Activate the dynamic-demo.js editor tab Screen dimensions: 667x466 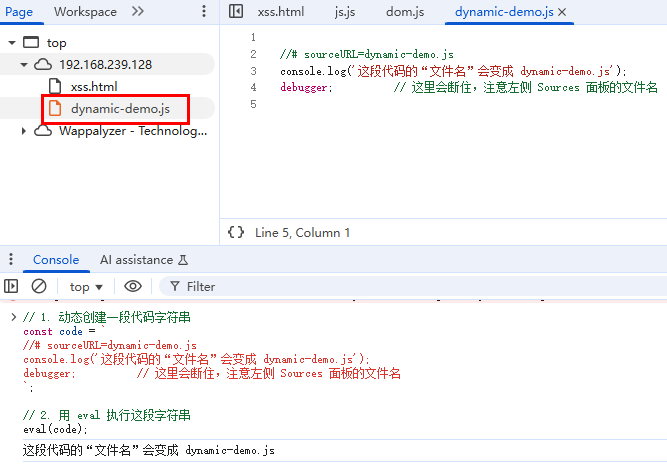tap(504, 12)
